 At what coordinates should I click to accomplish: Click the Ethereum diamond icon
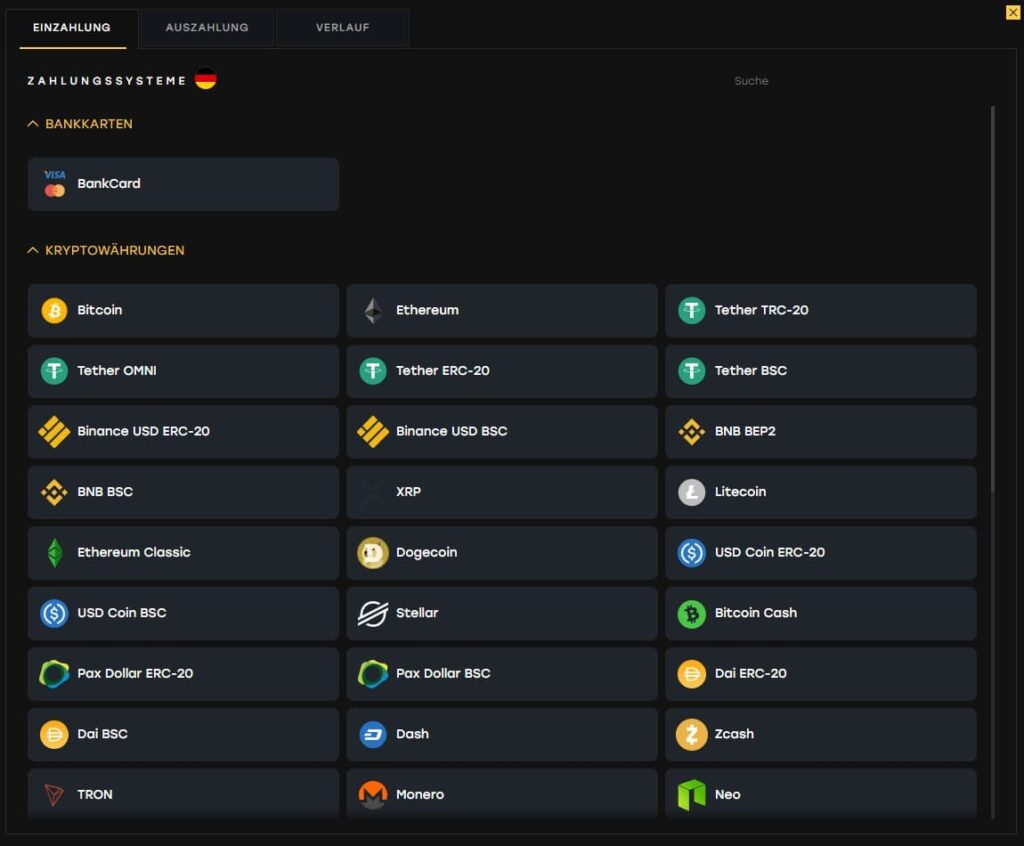(372, 310)
